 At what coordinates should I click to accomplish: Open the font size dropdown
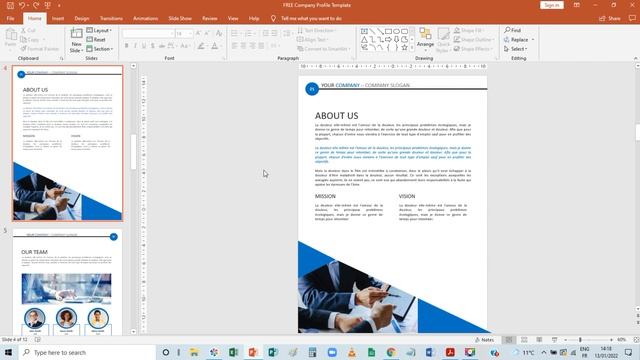click(191, 33)
